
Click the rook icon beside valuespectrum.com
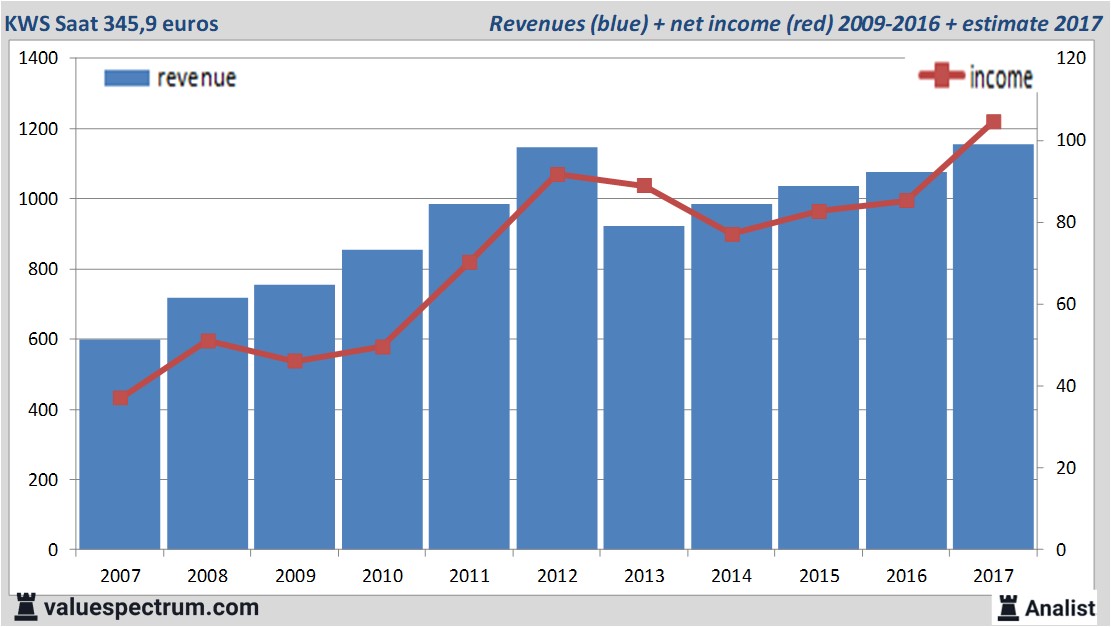(27, 607)
